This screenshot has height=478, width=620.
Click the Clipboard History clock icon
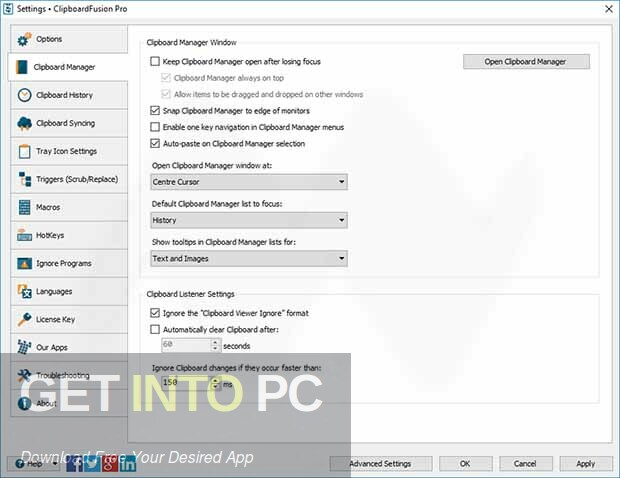(24, 95)
